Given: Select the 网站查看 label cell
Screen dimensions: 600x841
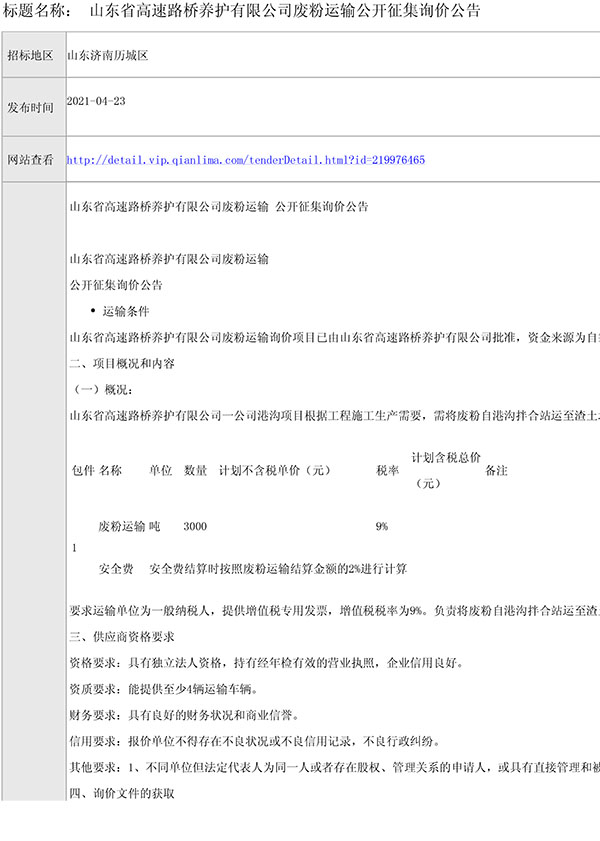Looking at the screenshot, I should pyautogui.click(x=34, y=159).
